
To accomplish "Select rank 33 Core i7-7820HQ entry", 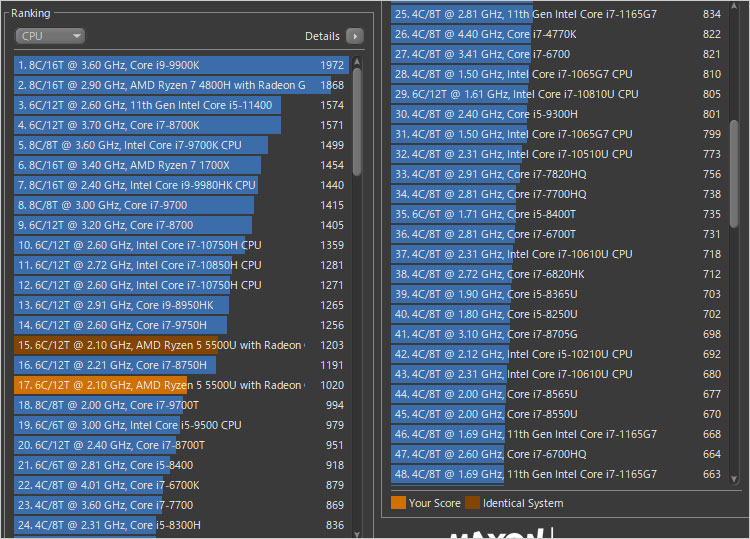I will pos(558,174).
